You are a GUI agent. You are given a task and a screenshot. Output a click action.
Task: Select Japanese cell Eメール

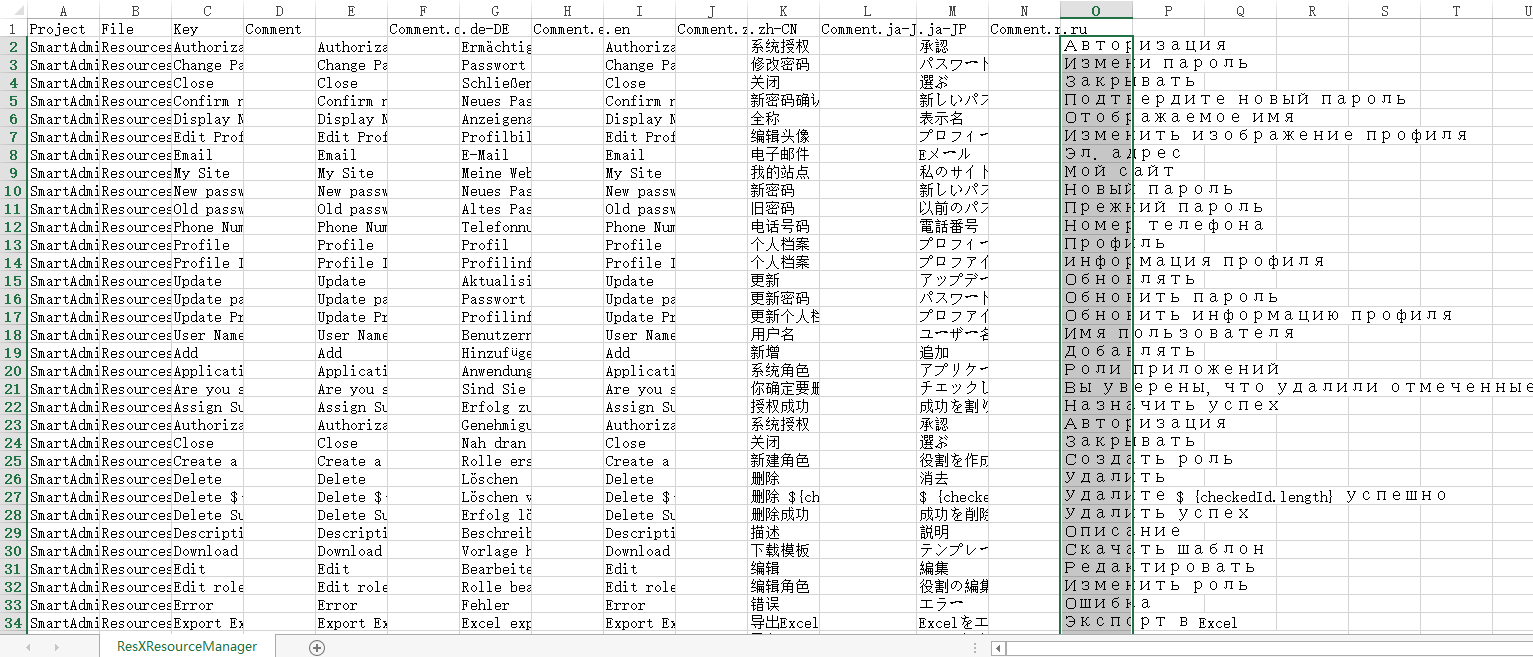point(952,155)
